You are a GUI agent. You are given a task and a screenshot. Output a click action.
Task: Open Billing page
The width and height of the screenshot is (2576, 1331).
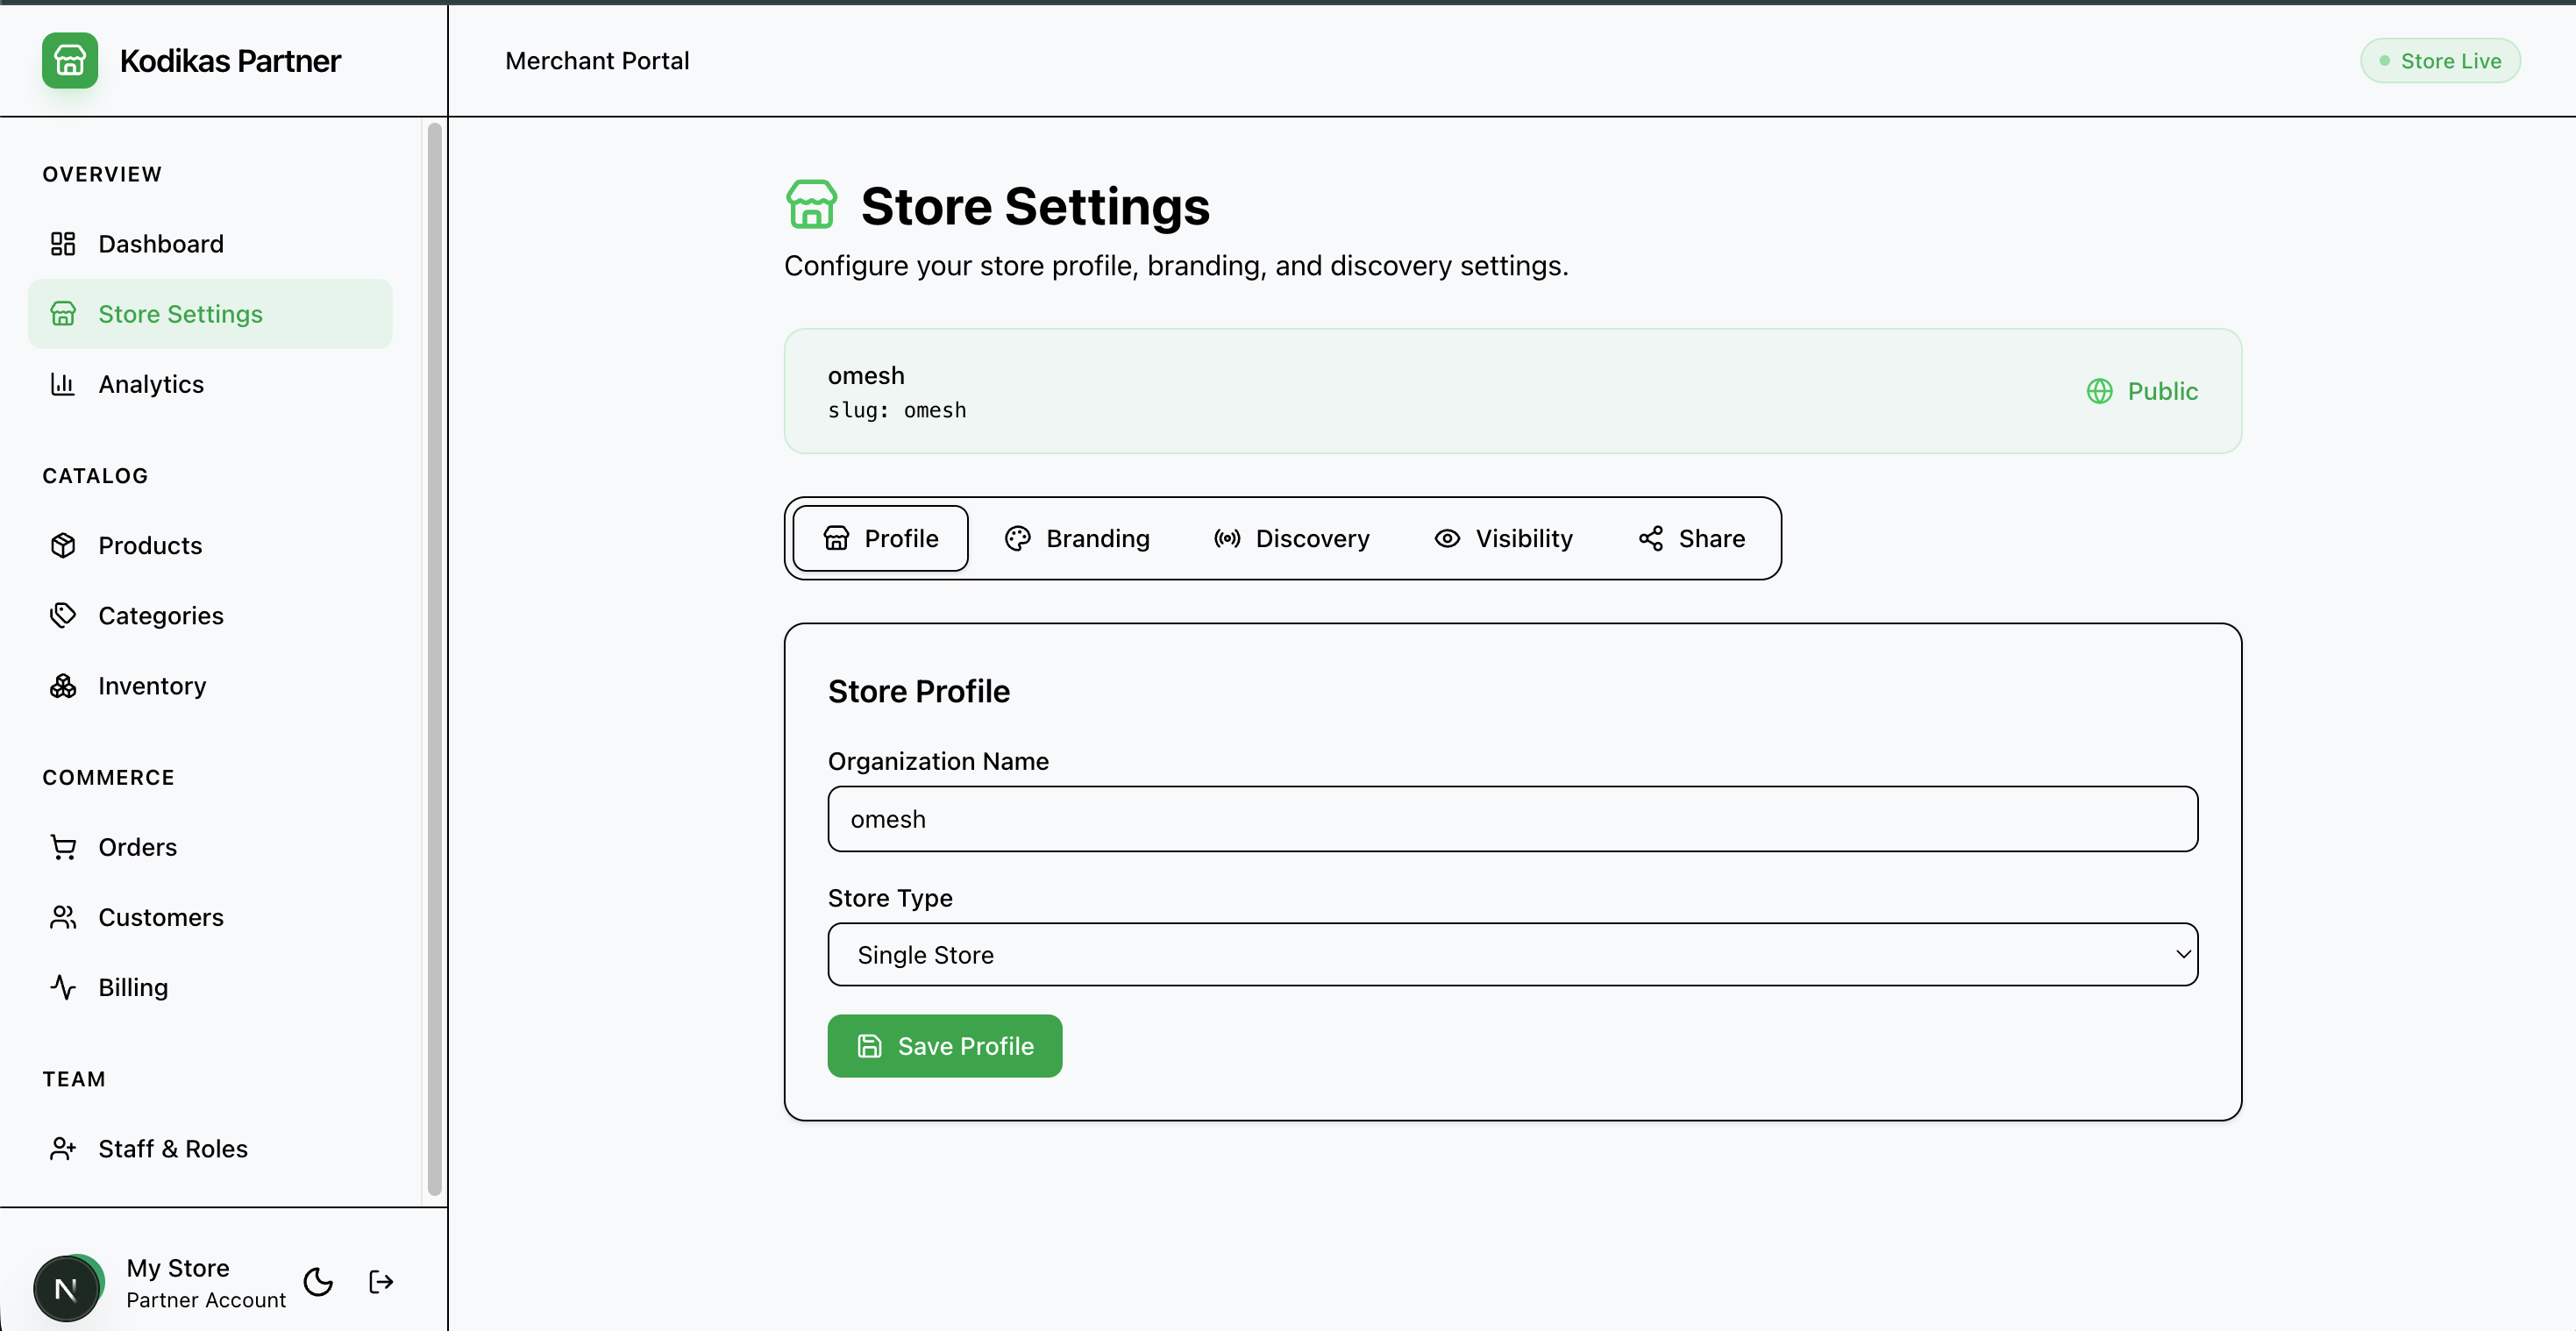(210, 987)
